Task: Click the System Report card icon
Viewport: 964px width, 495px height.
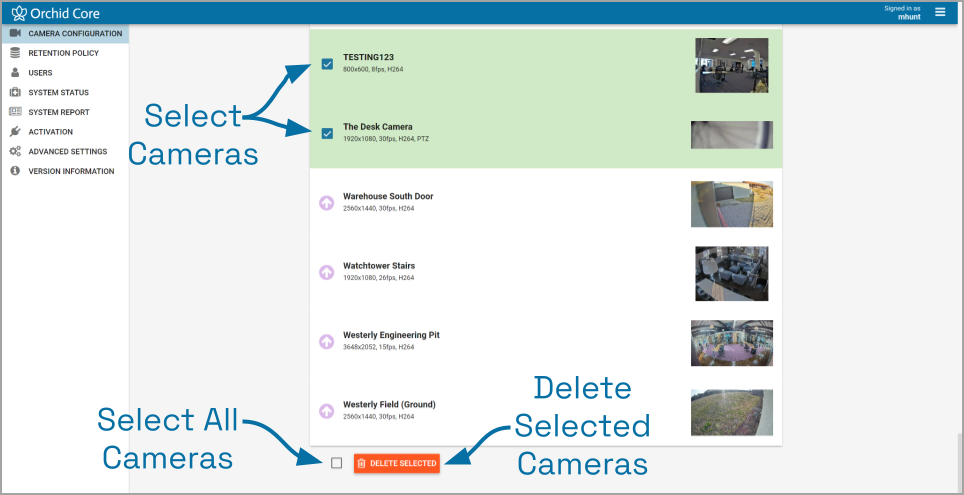Action: click(x=15, y=112)
